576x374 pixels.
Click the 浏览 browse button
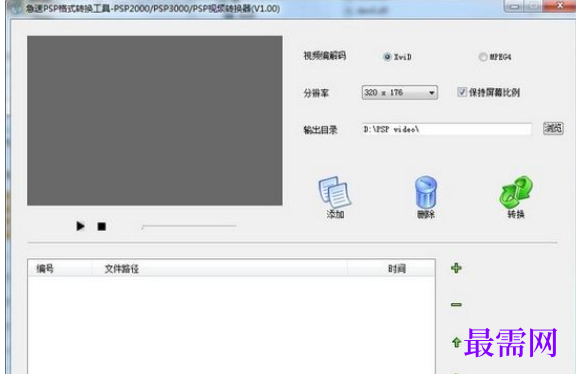553,128
